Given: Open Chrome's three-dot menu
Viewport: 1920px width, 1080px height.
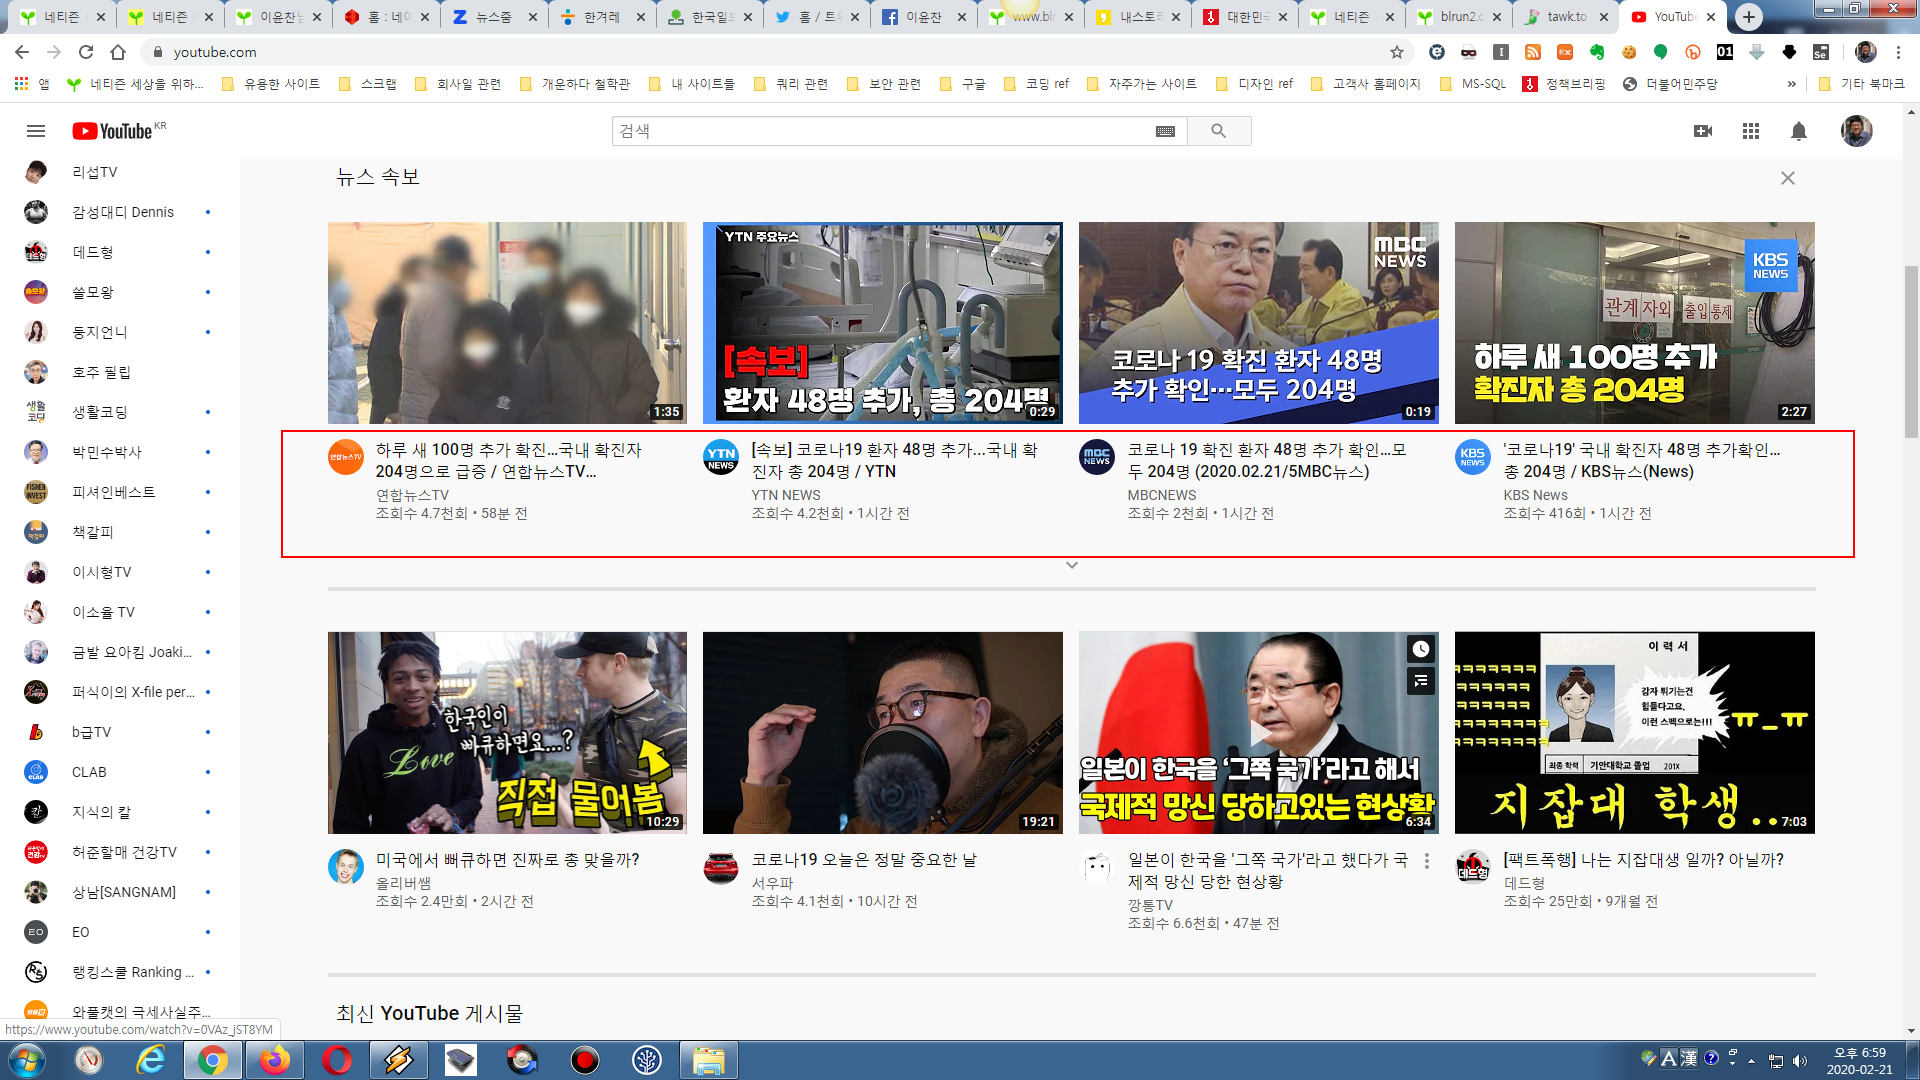Looking at the screenshot, I should pos(1899,52).
